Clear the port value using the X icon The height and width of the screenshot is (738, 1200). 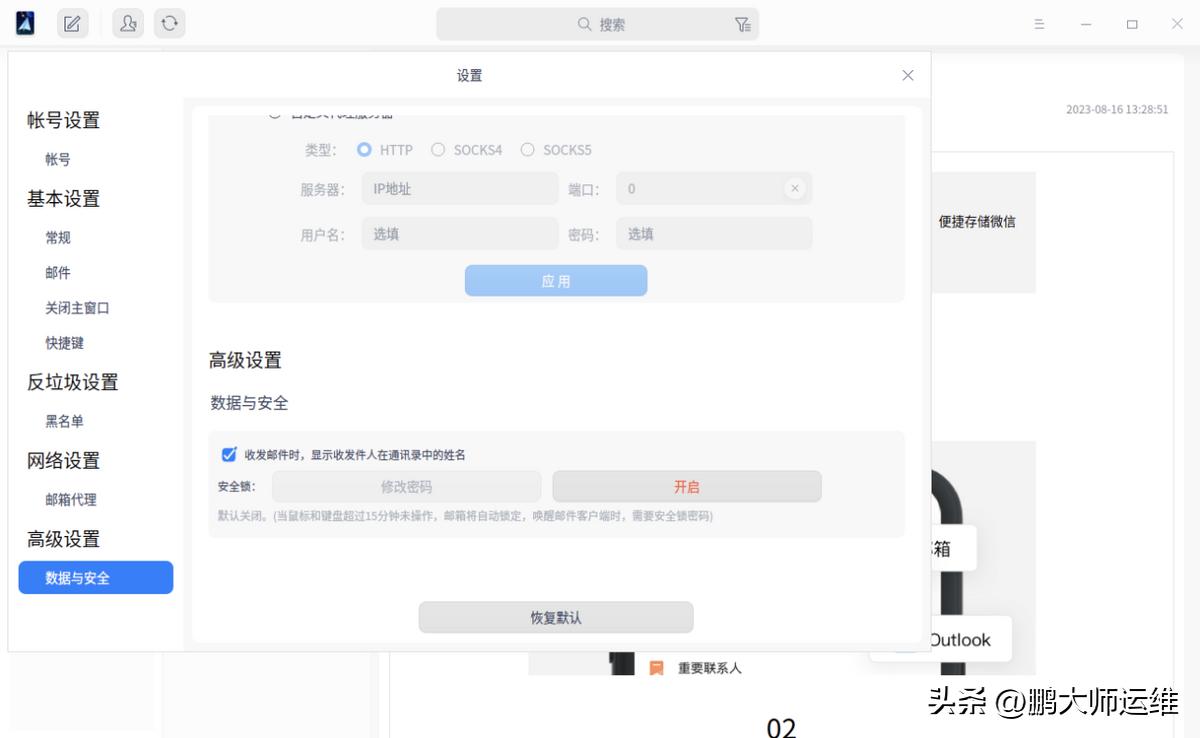point(796,188)
